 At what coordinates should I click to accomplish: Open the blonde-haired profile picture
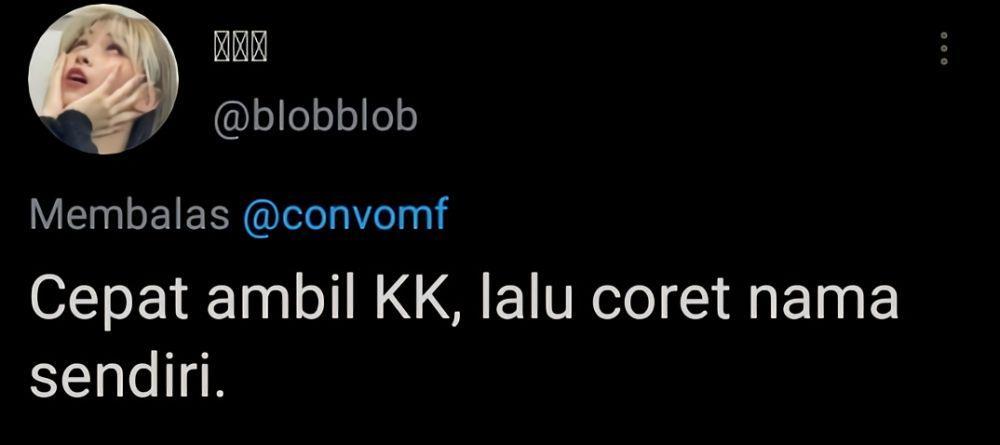click(103, 79)
